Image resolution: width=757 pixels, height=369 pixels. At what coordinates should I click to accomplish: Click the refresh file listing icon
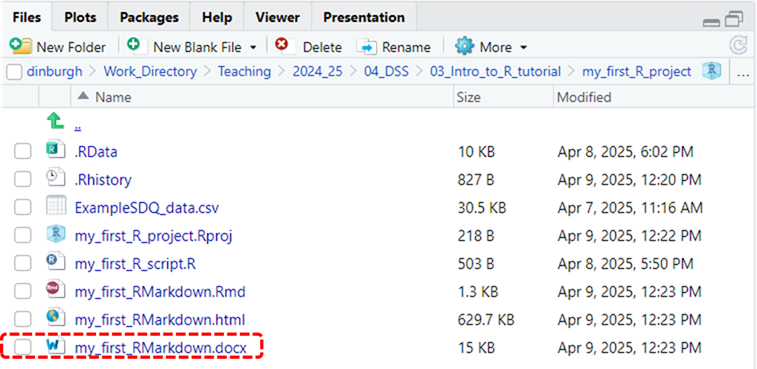tap(738, 46)
